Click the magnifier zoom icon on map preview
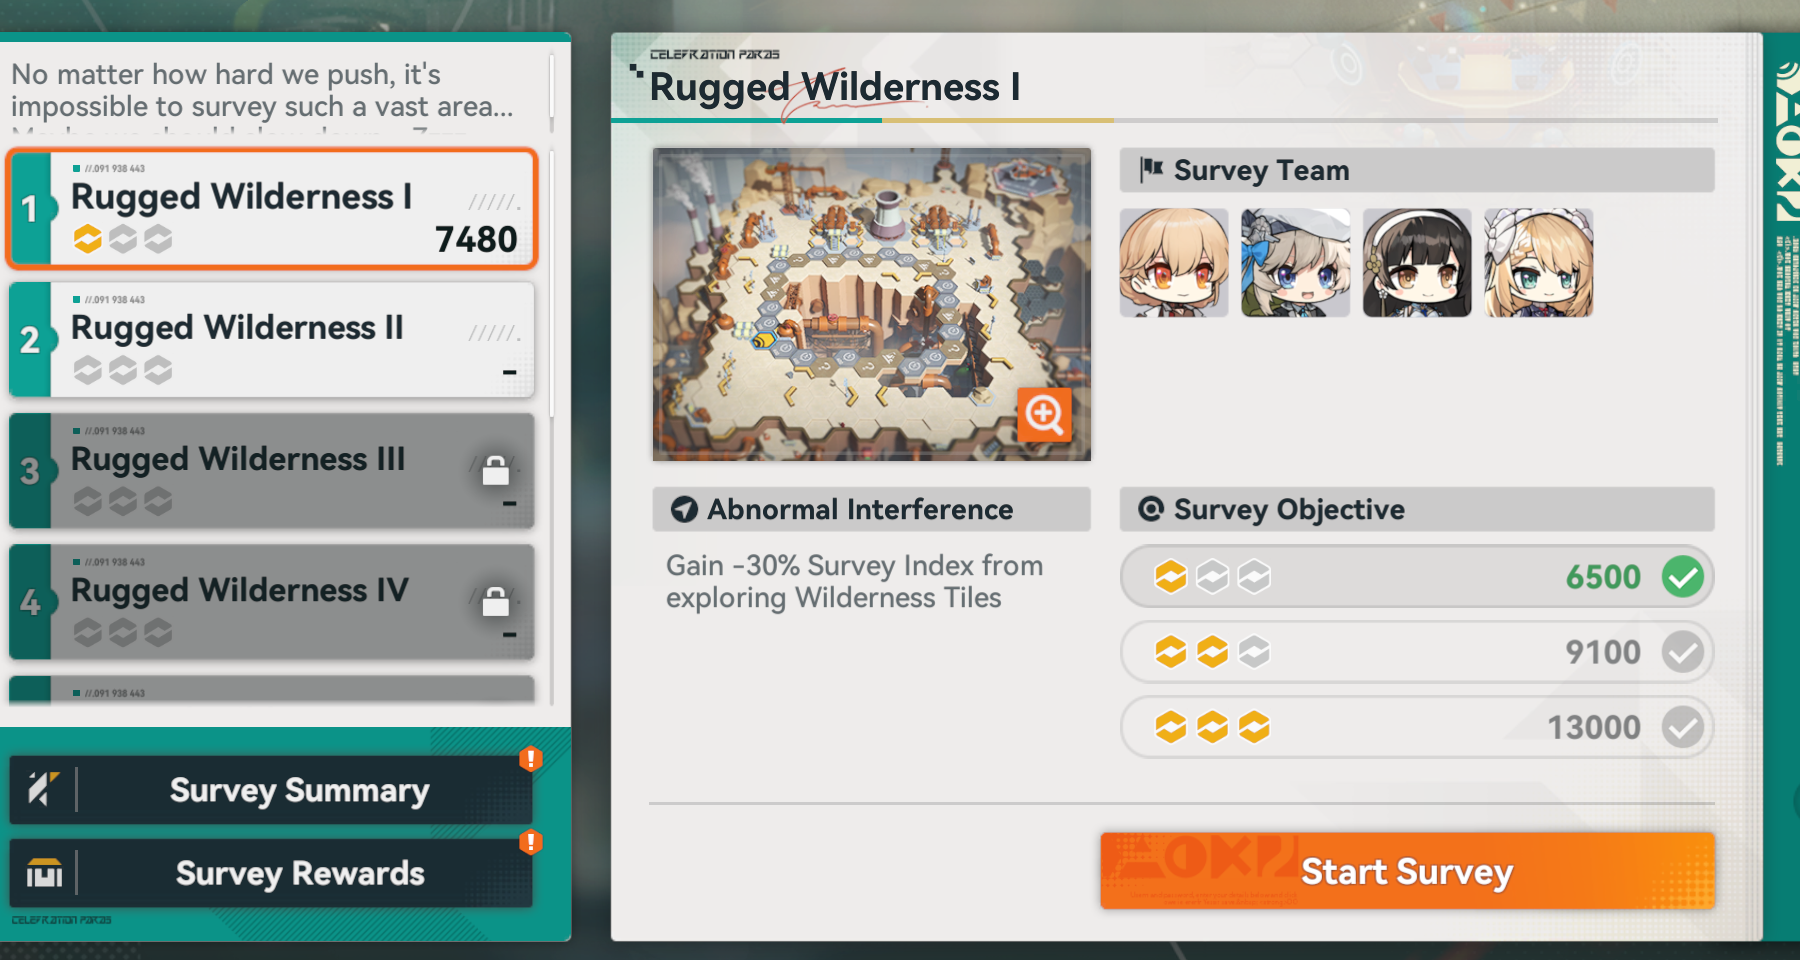 click(x=1044, y=414)
